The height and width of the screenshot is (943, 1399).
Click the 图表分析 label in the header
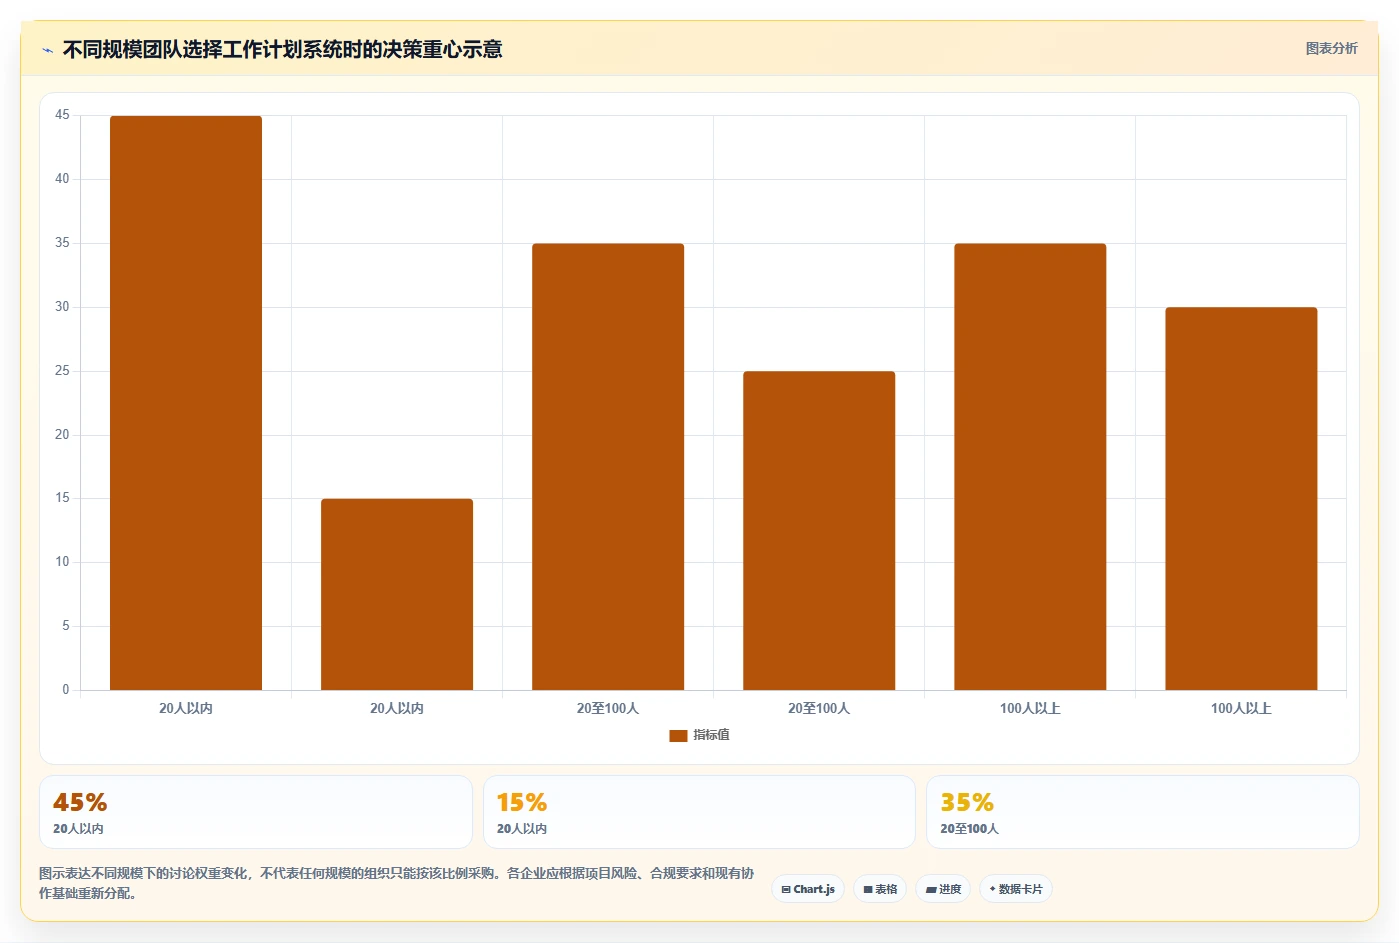point(1331,48)
